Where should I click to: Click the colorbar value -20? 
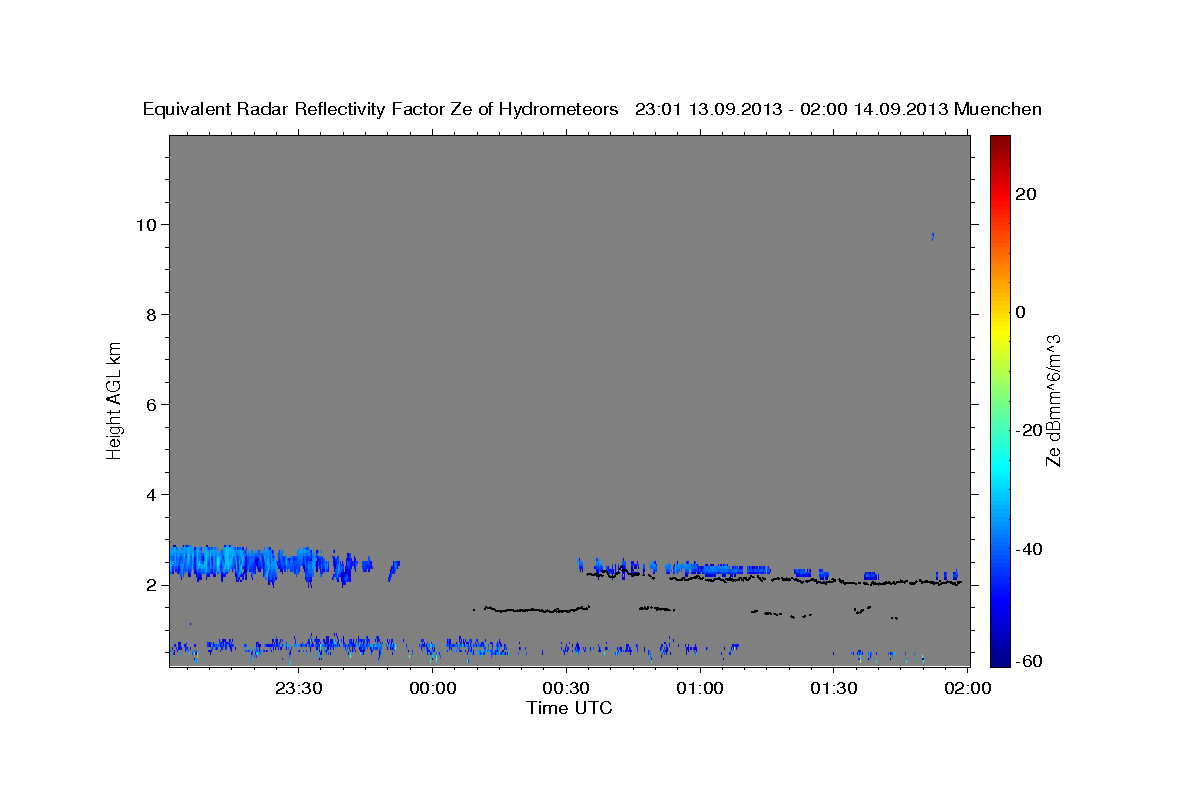(1029, 430)
